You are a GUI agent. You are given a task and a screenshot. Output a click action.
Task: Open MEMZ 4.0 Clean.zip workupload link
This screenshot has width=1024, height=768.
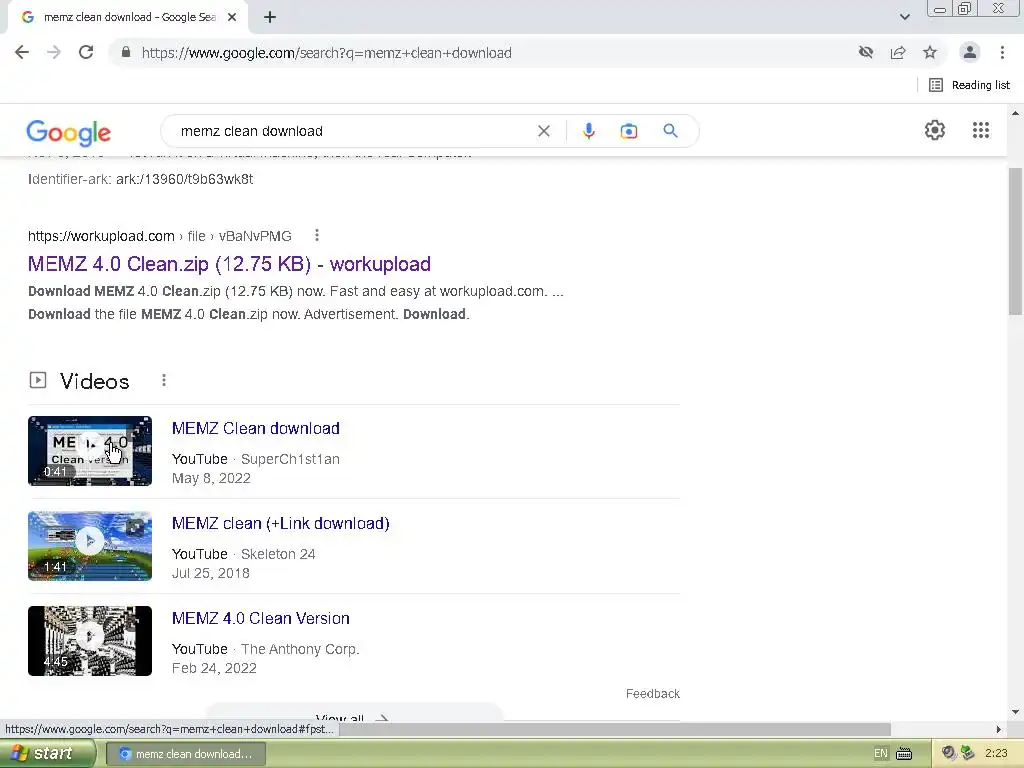coord(229,264)
